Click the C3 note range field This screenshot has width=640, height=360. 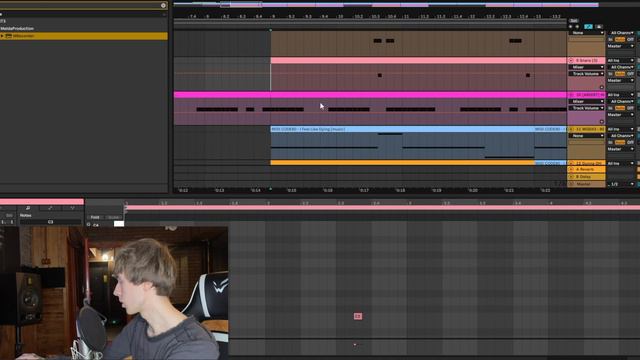coord(50,222)
